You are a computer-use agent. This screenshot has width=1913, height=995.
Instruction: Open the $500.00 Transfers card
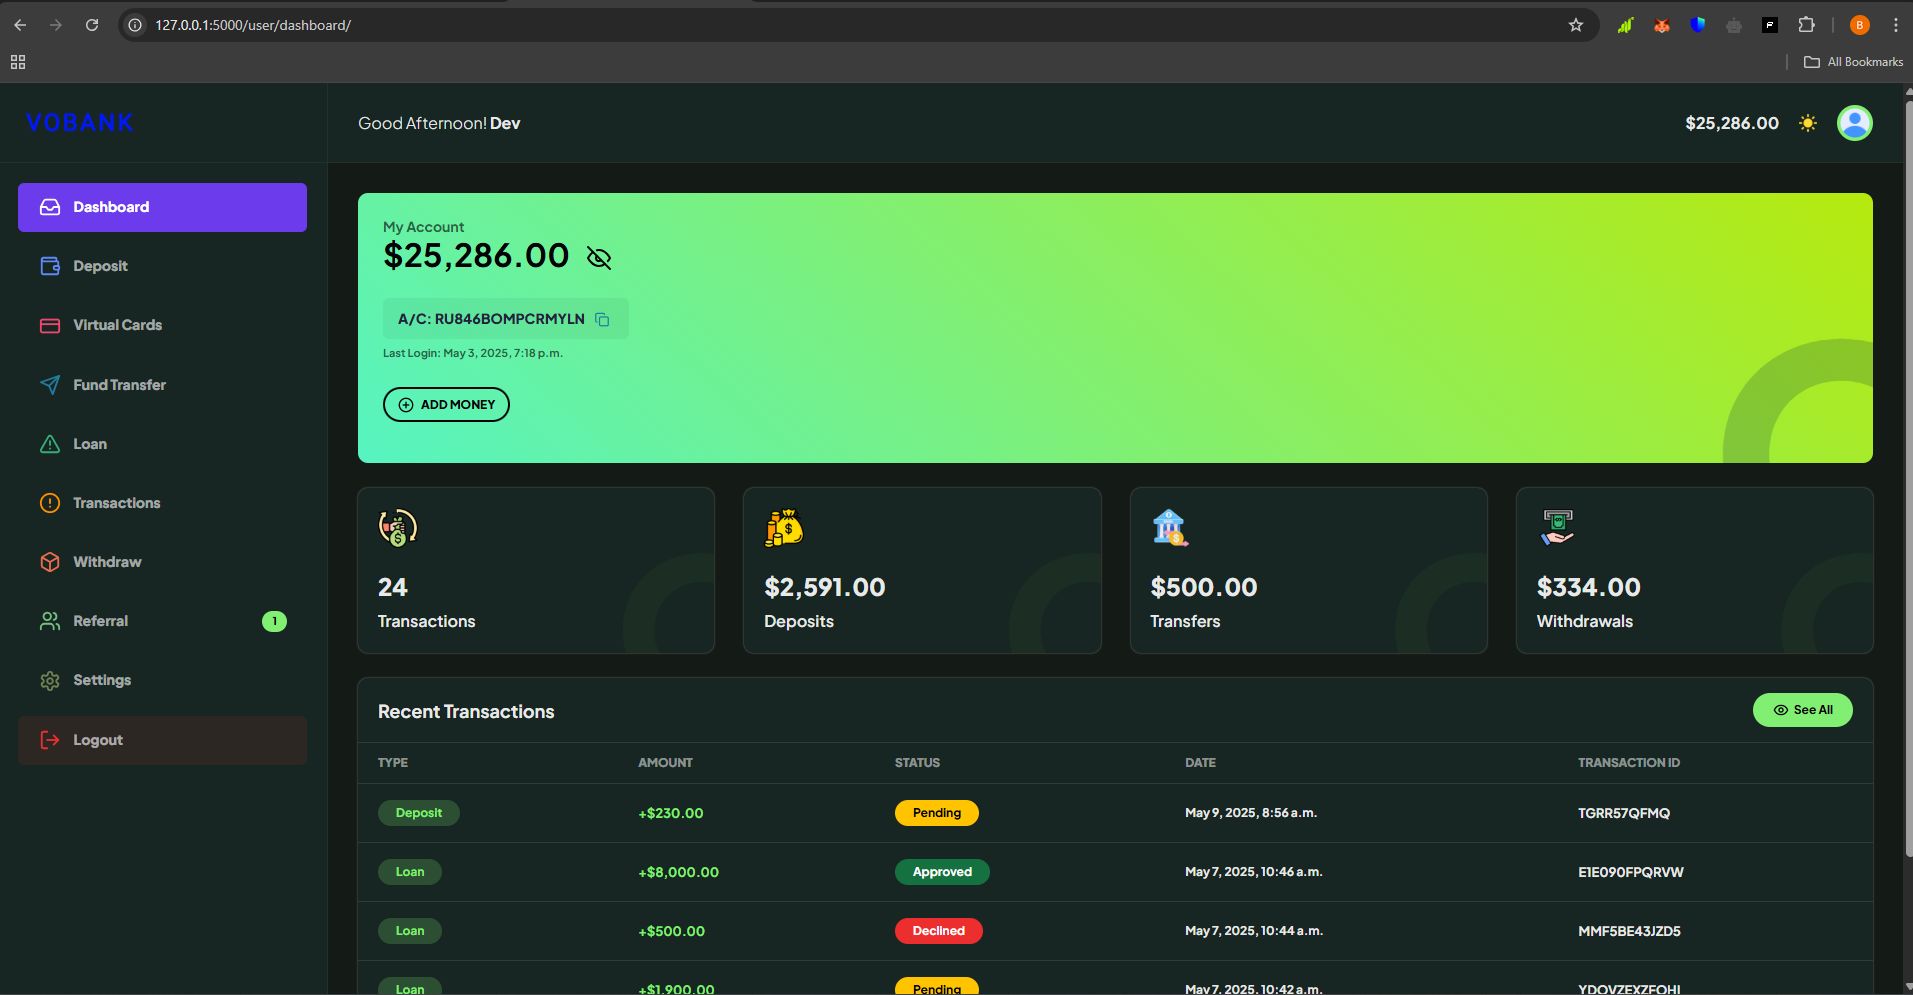click(x=1309, y=570)
